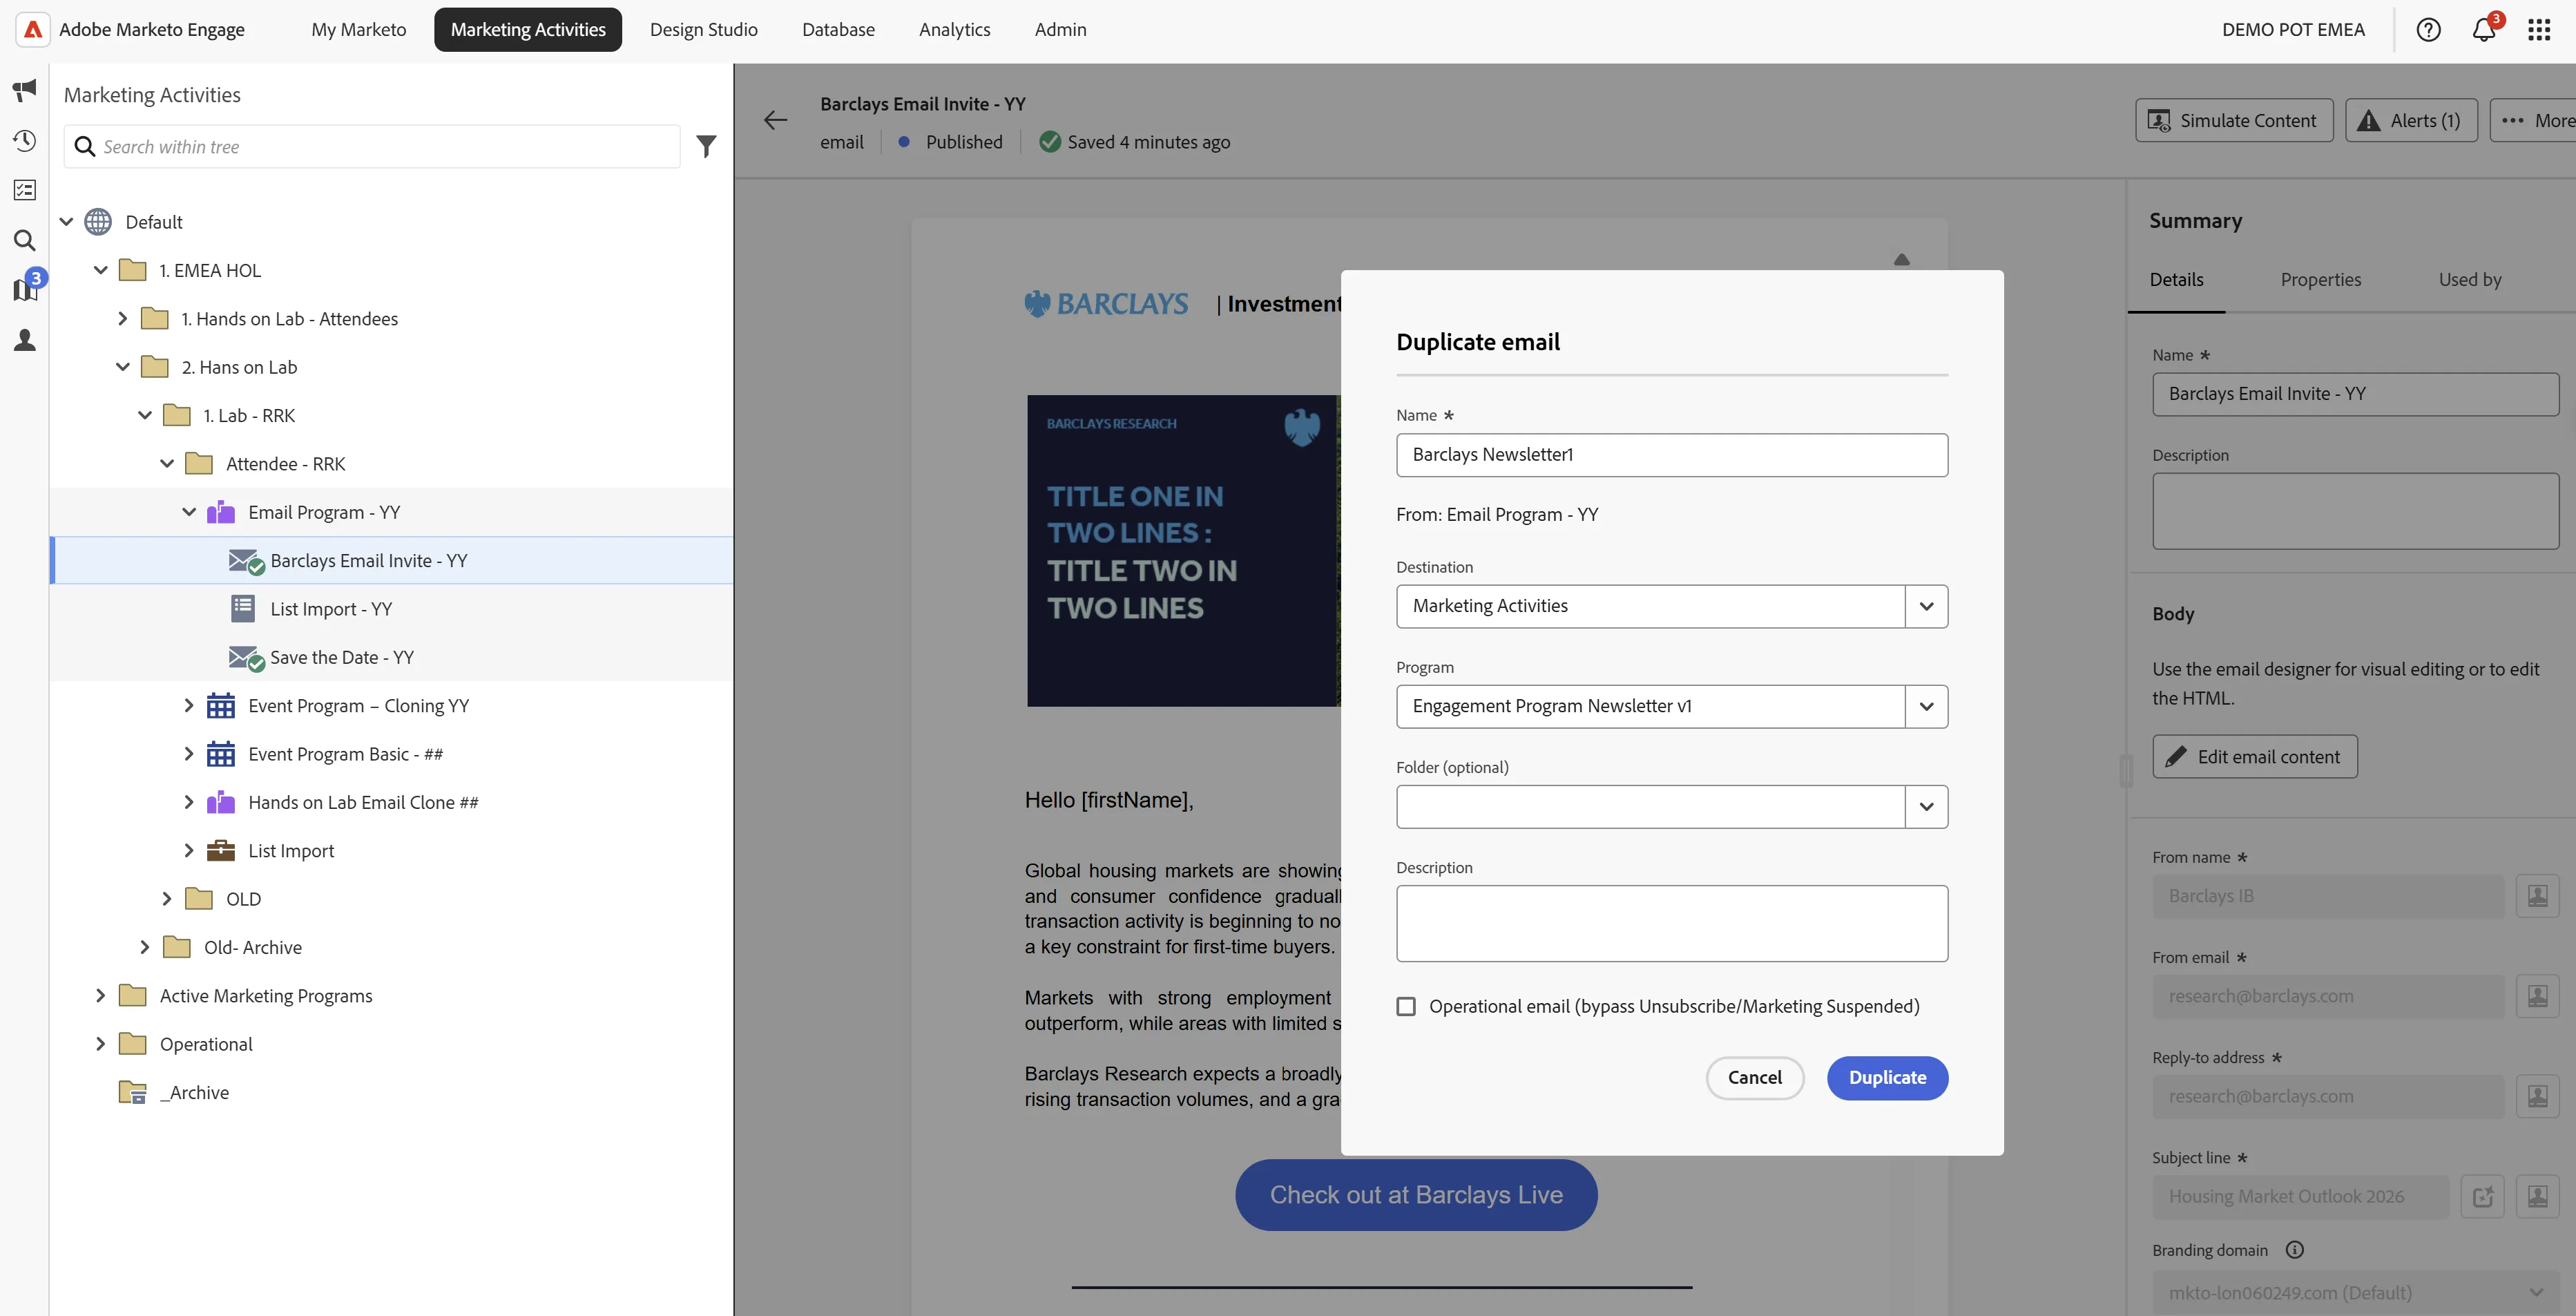Viewport: 2576px width, 1316px height.
Task: Open the history clock sidebar icon
Action: click(24, 141)
